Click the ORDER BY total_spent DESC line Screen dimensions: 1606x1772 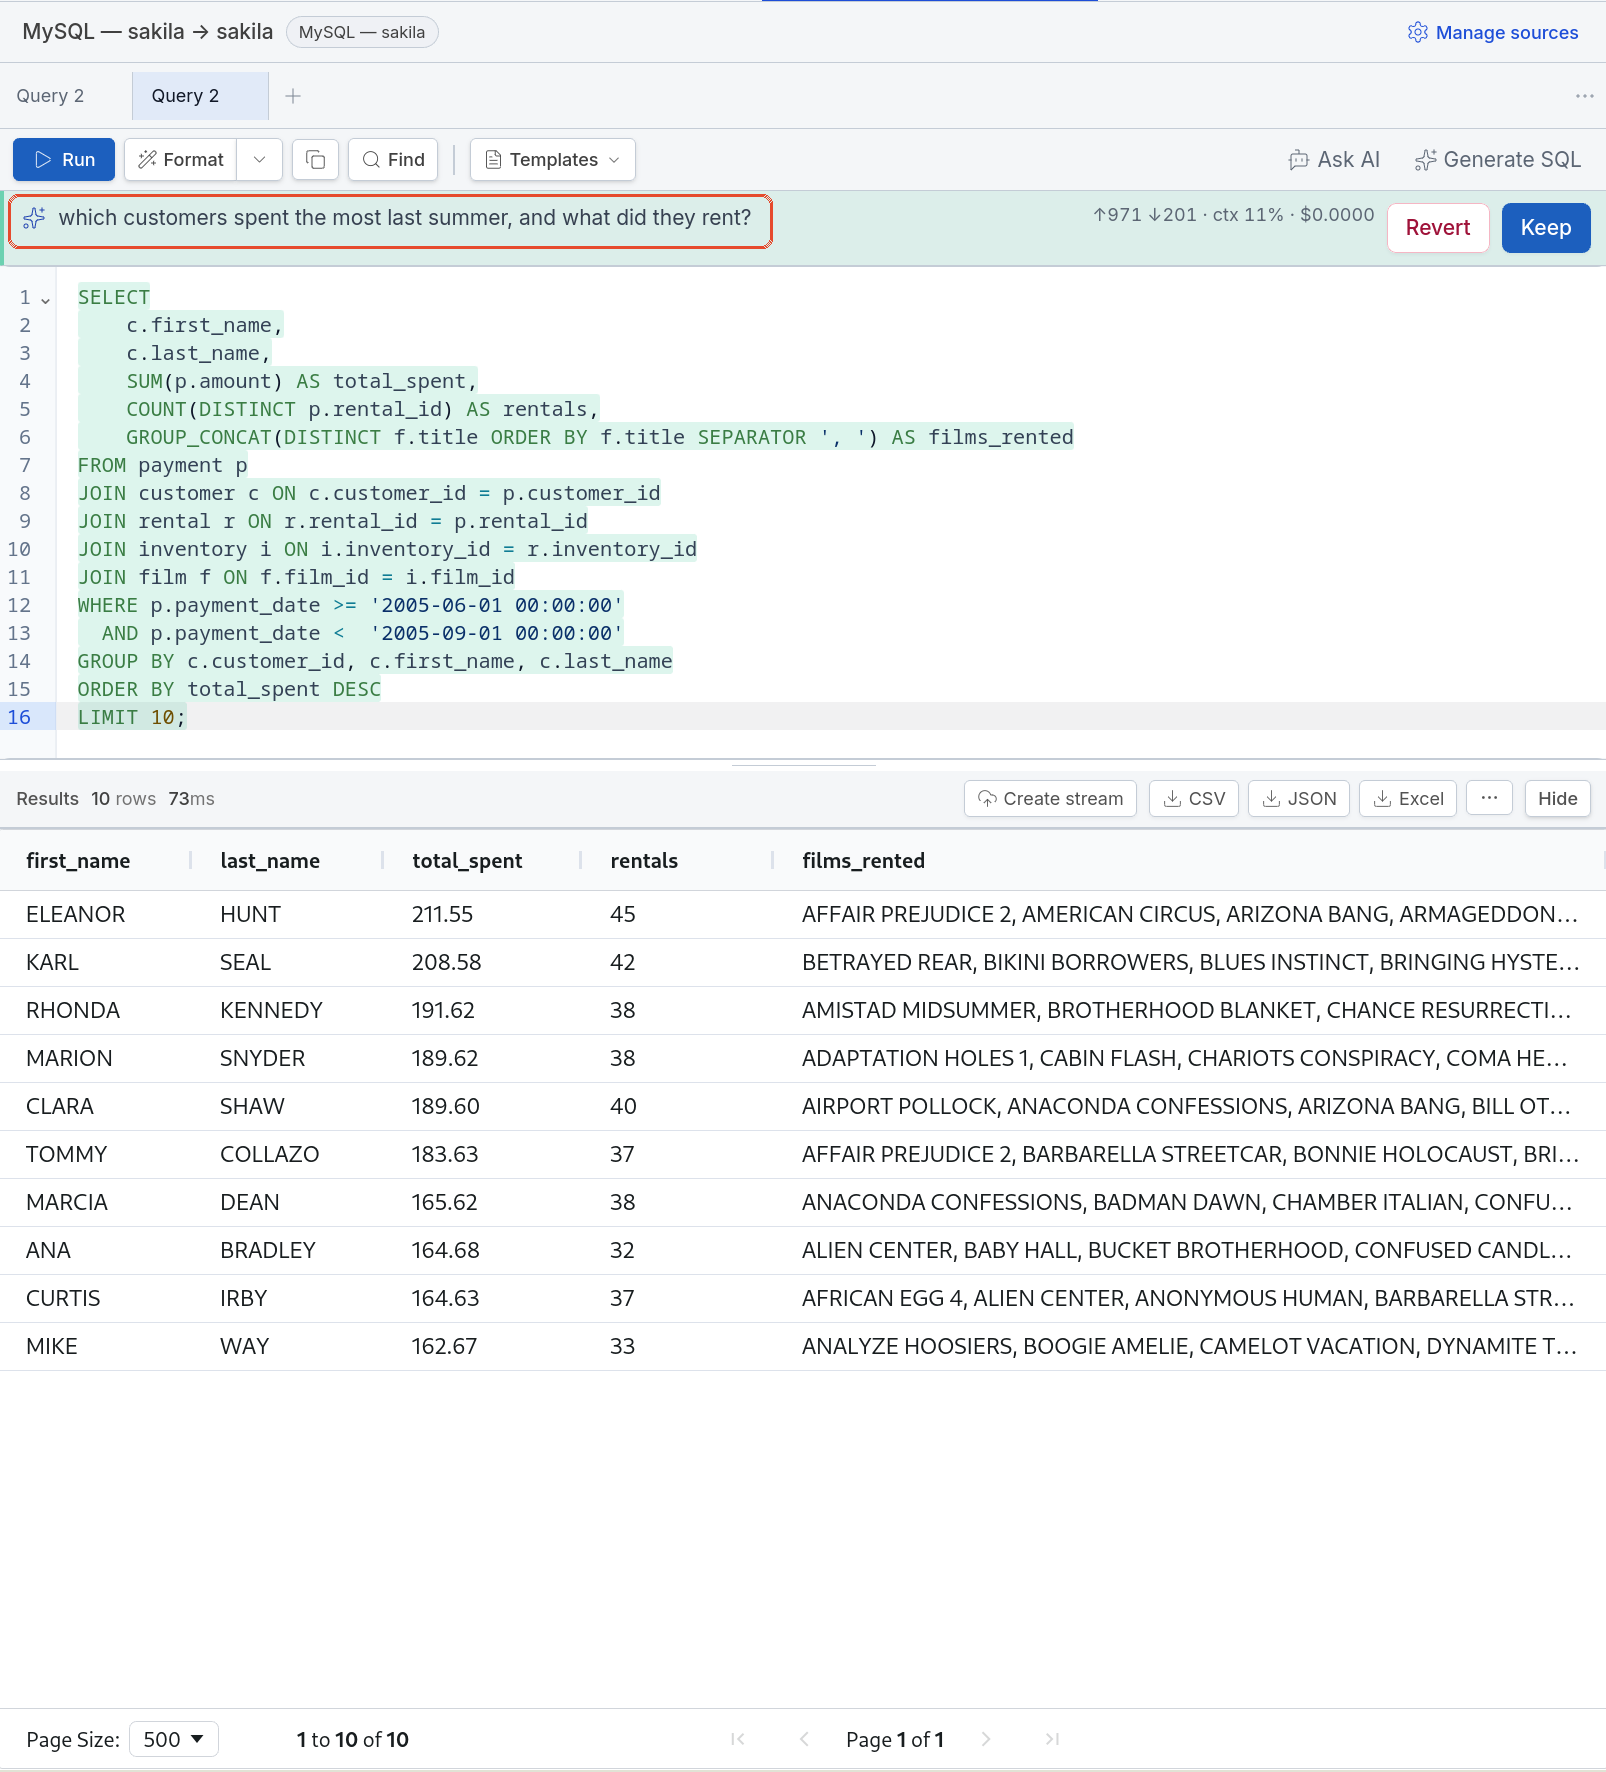coord(229,689)
